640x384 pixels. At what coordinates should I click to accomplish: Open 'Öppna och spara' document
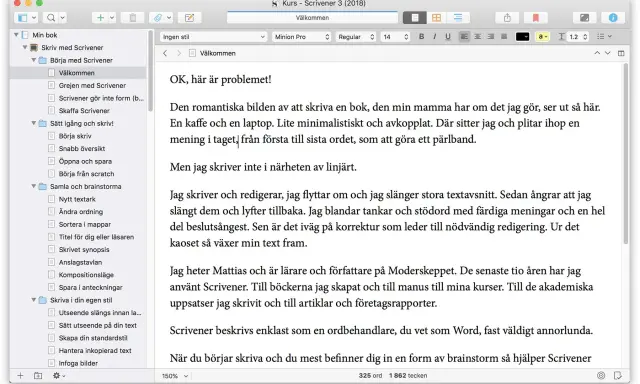pyautogui.click(x=85, y=161)
